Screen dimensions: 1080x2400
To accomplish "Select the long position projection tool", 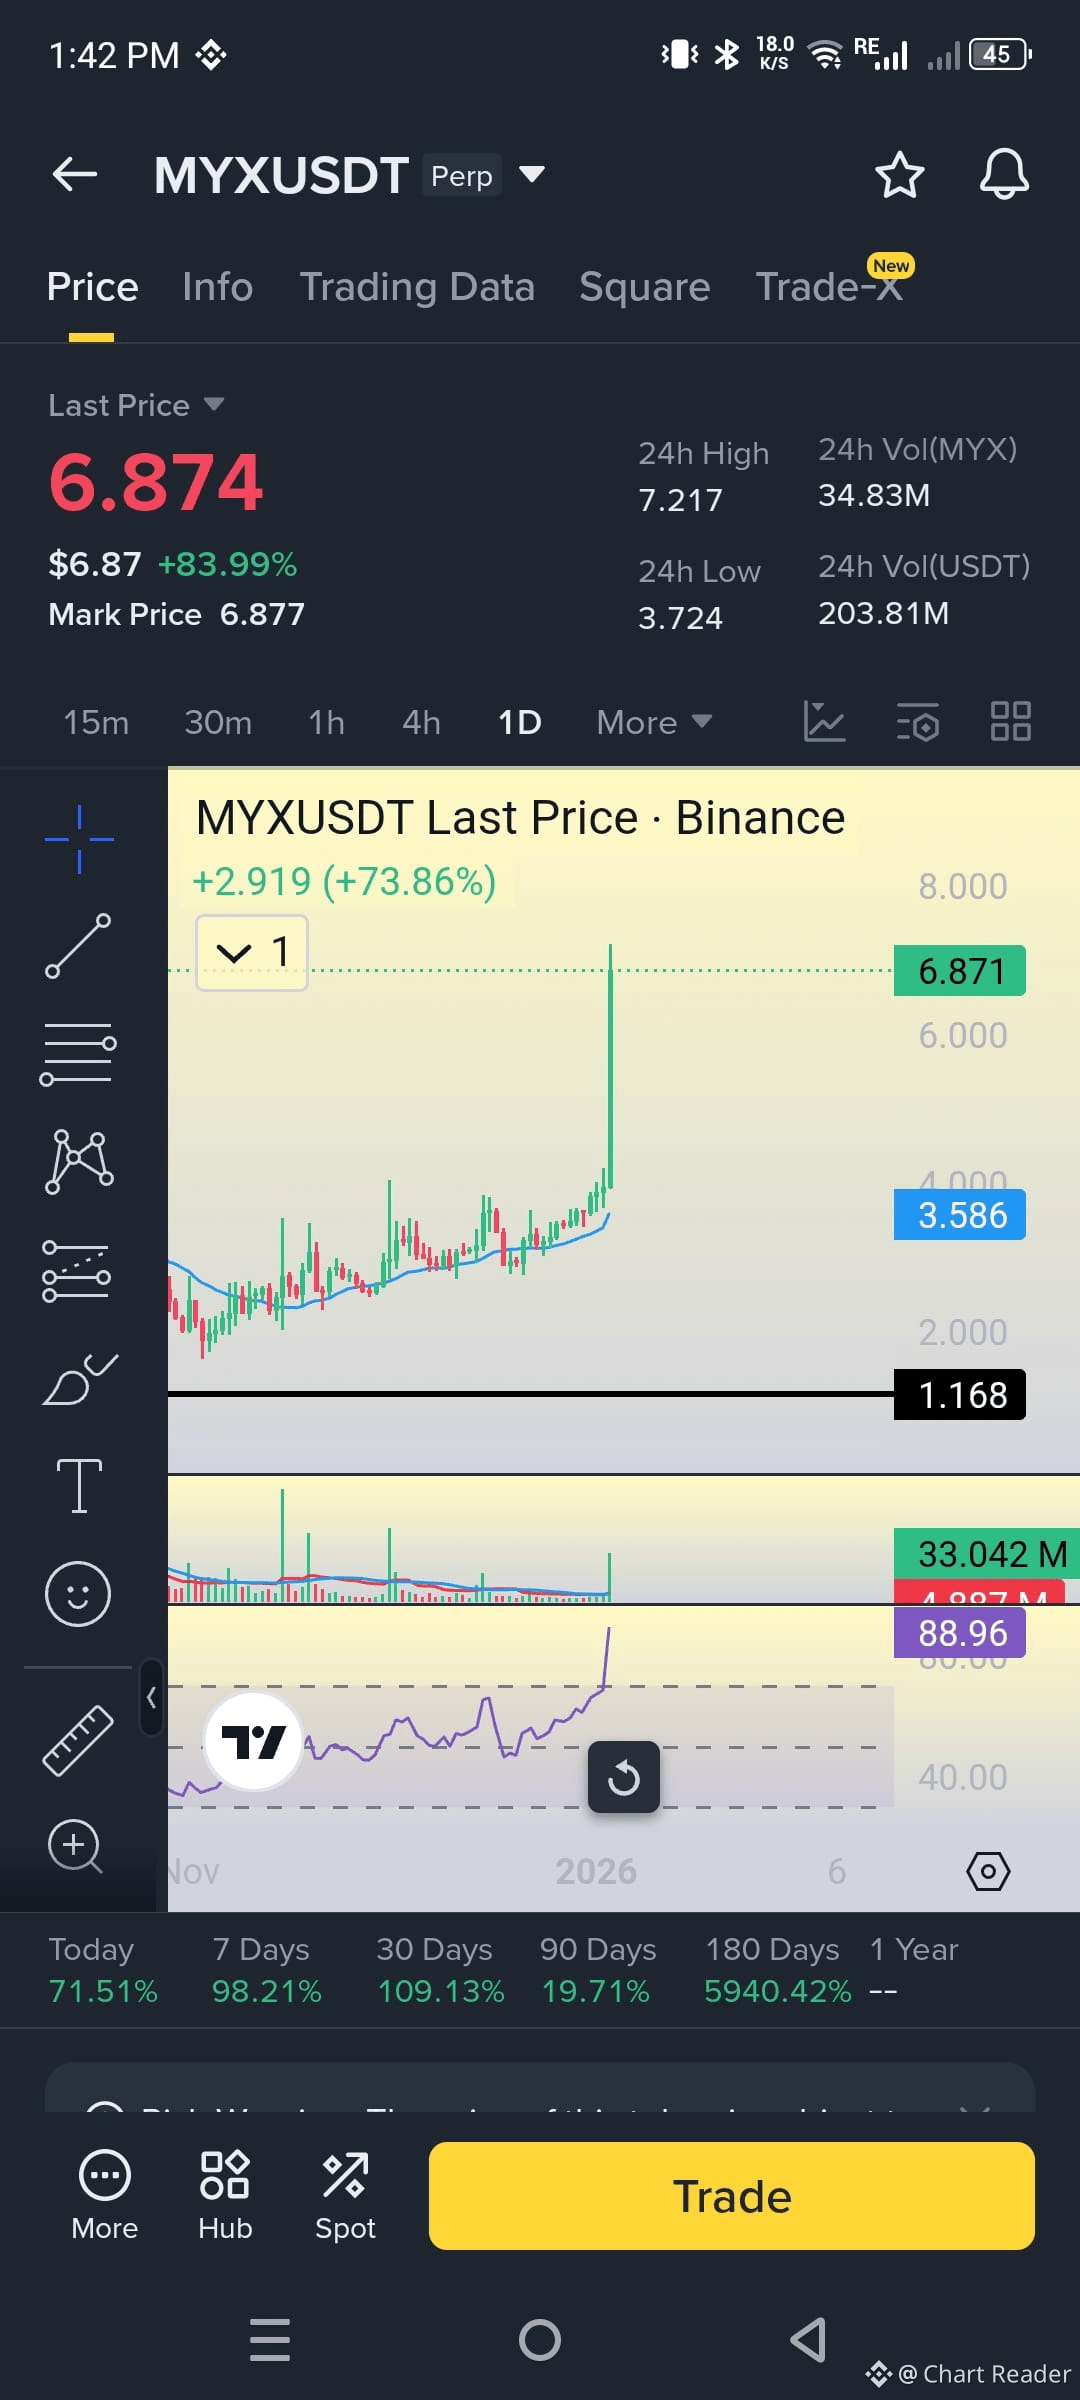I will point(77,1271).
